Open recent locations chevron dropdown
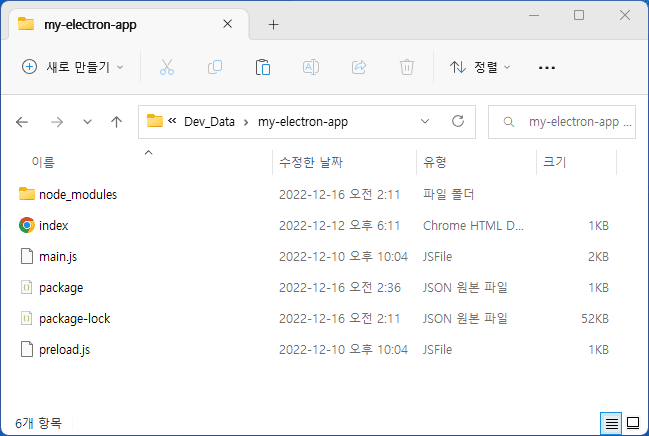The height and width of the screenshot is (436, 649). pos(87,122)
